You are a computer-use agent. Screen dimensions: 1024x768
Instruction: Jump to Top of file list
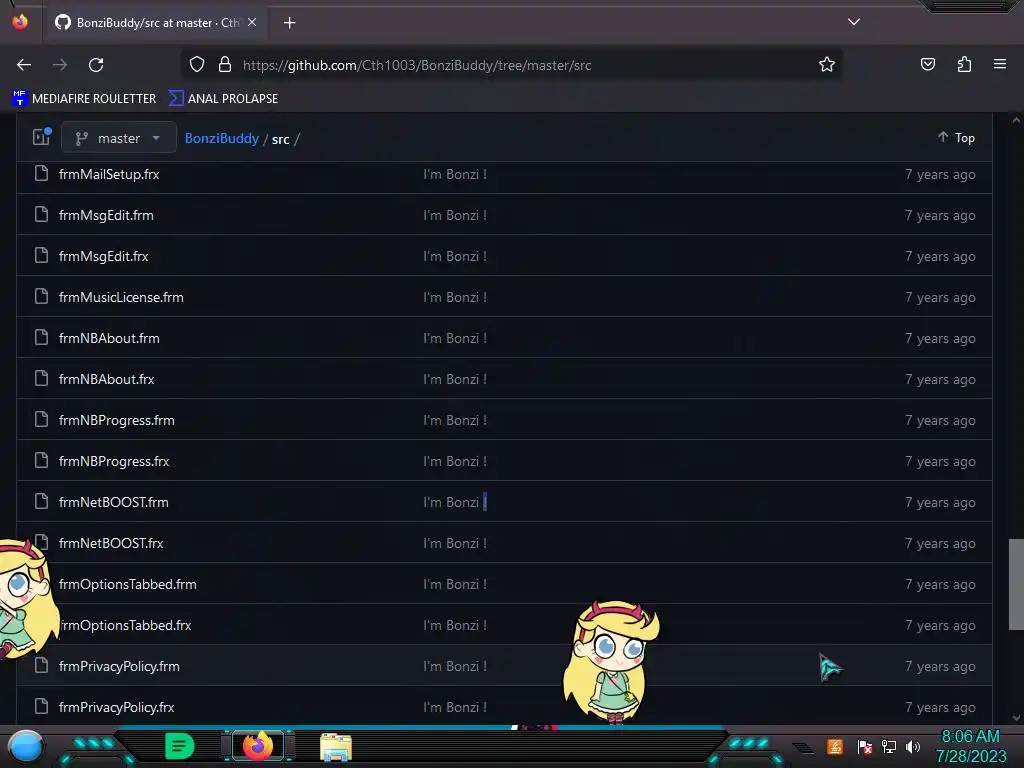coord(957,138)
